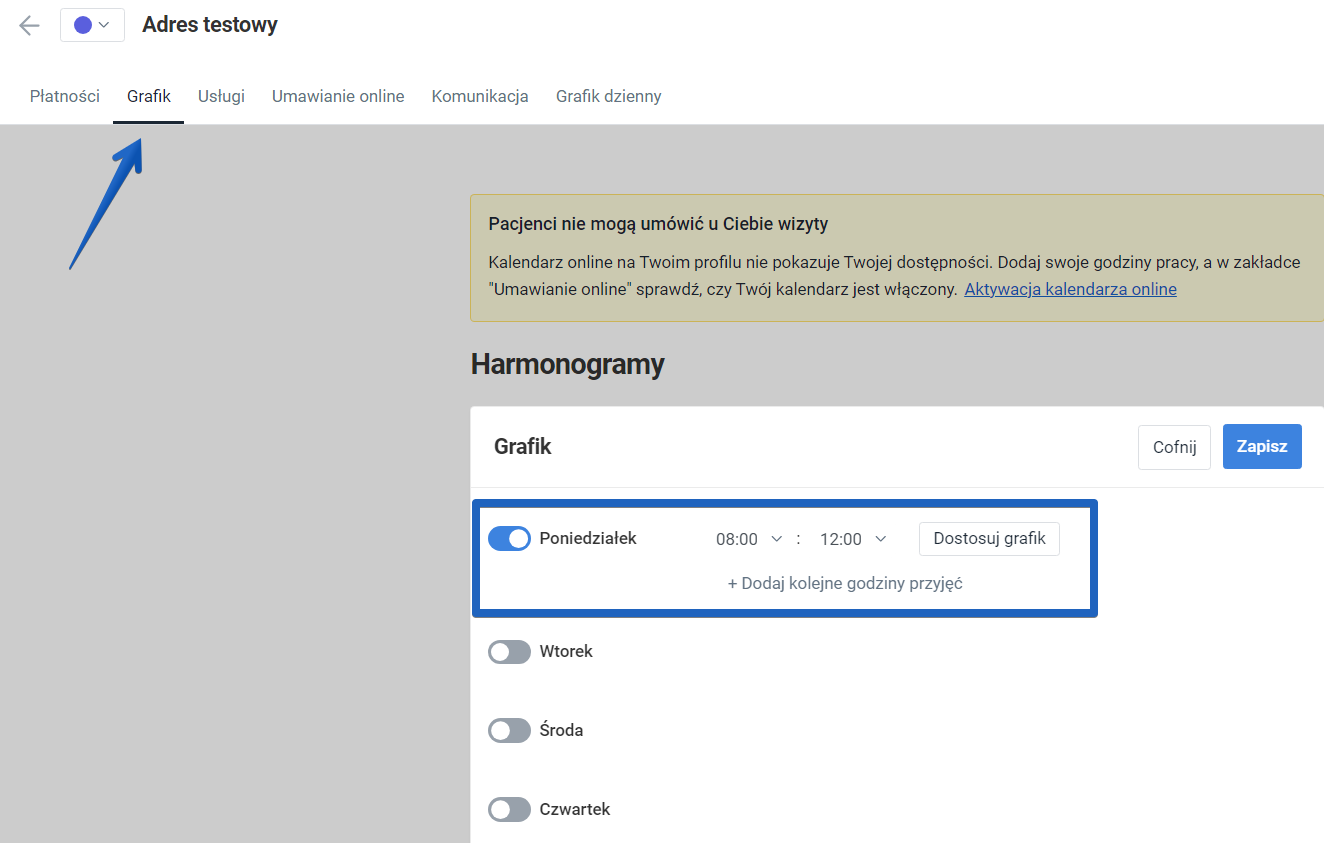The width and height of the screenshot is (1324, 843).
Task: Select the Grafik tab
Action: coord(148,96)
